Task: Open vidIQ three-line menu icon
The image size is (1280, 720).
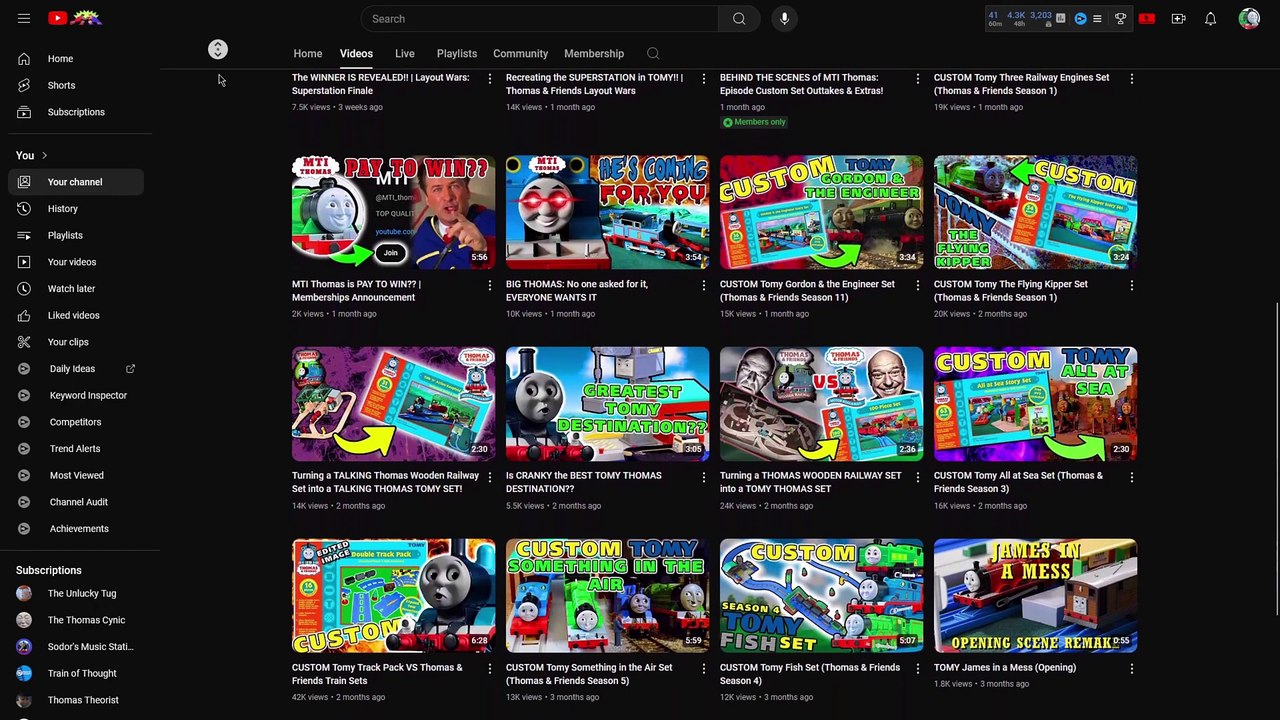Action: 1097,18
